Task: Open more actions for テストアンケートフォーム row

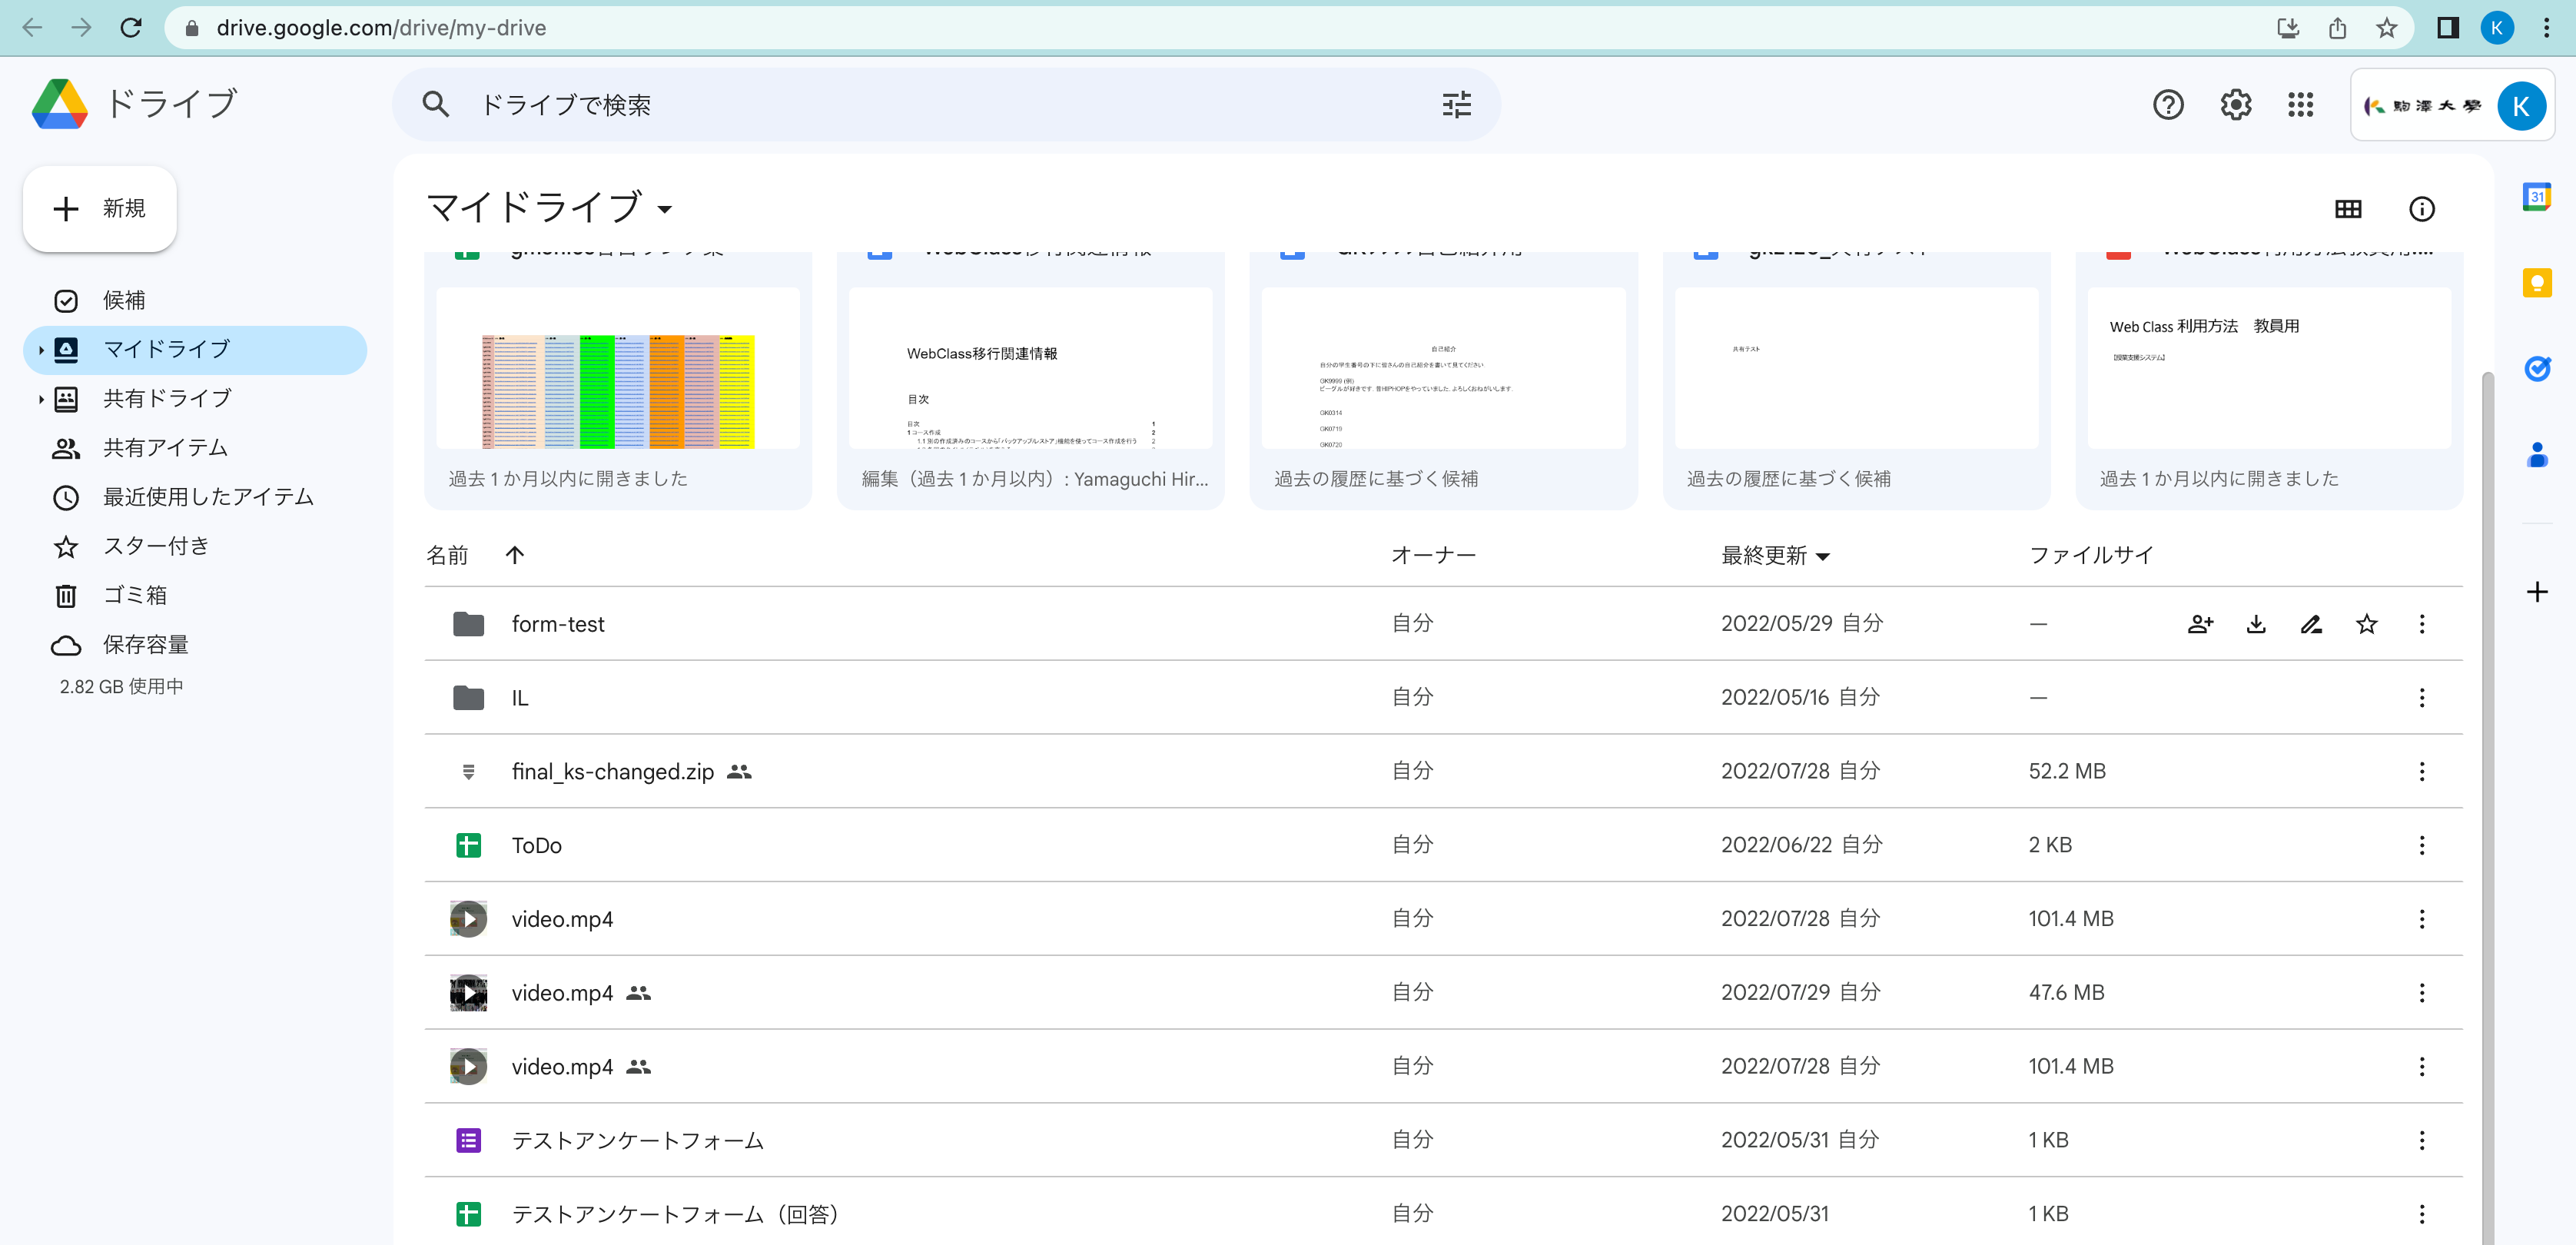Action: tap(2421, 1141)
